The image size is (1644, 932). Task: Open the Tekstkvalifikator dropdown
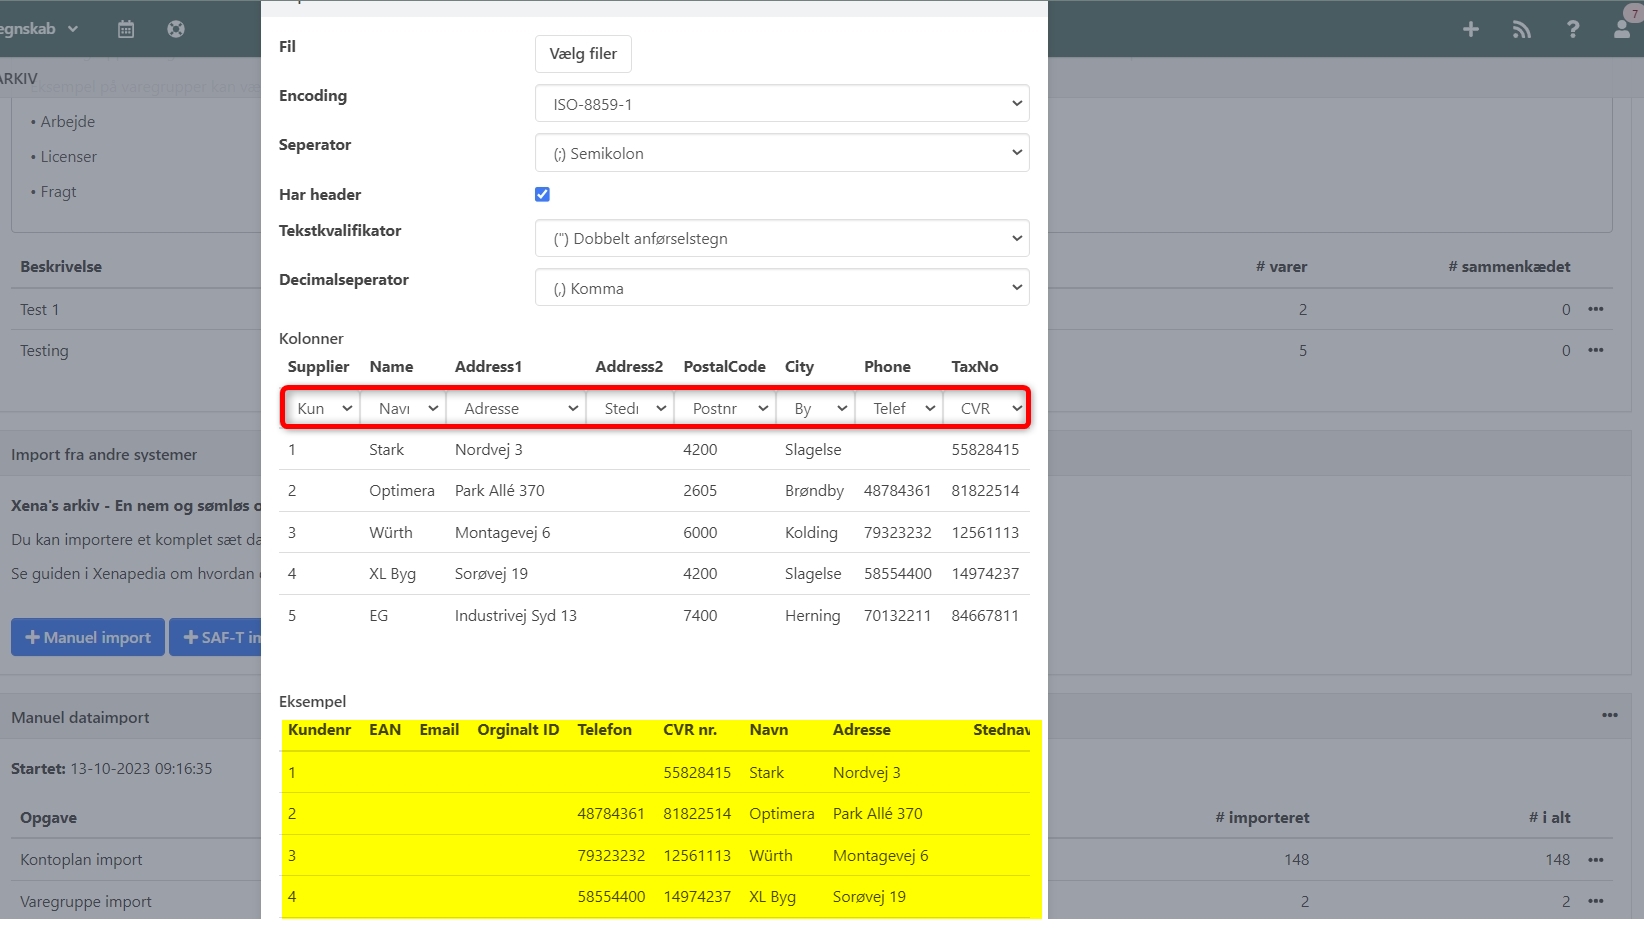pyautogui.click(x=782, y=238)
